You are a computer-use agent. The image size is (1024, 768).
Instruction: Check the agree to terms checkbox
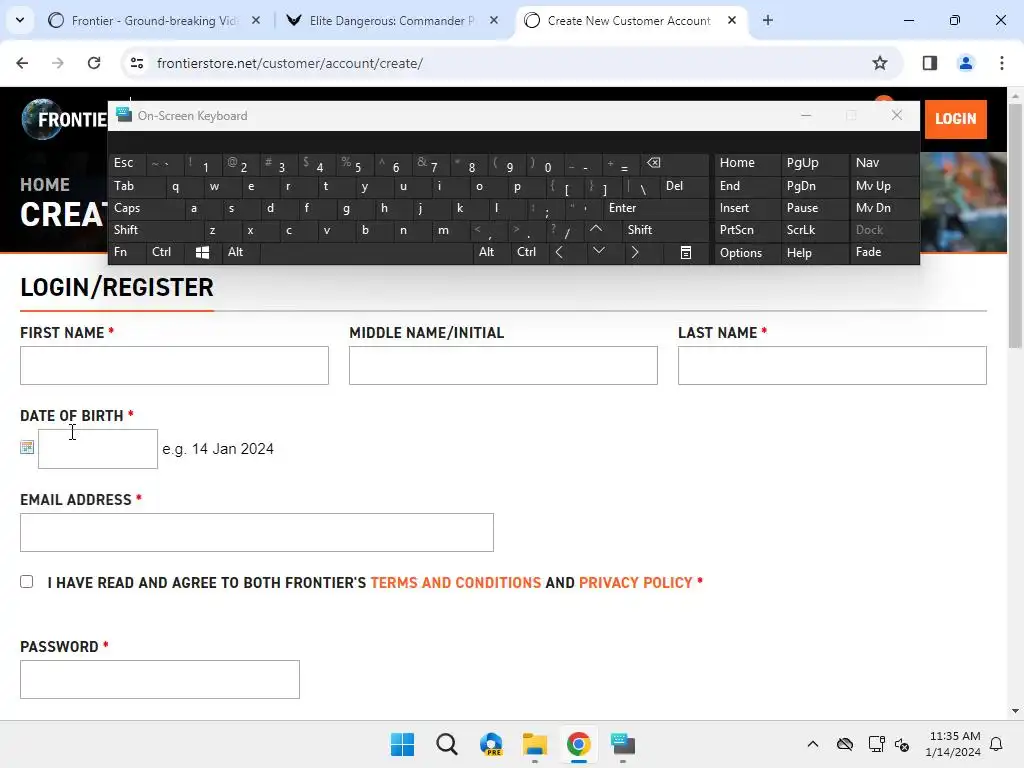(27, 581)
